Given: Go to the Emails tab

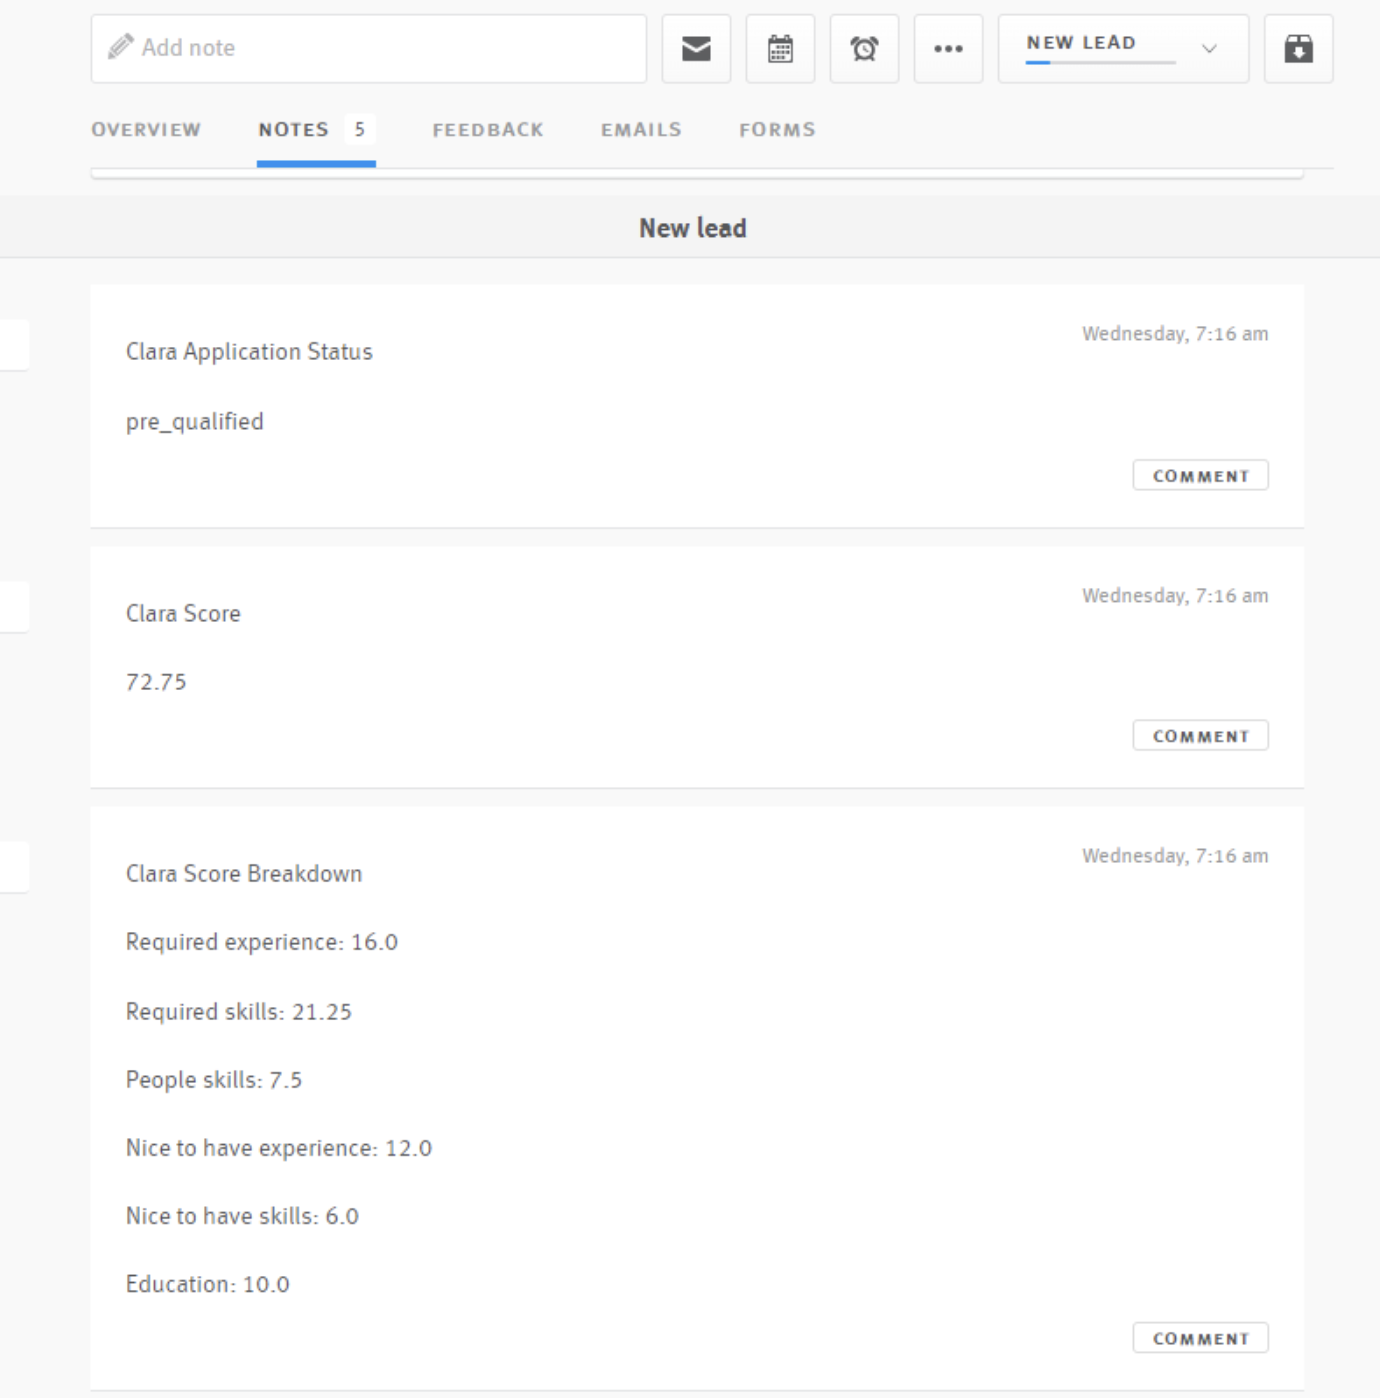Looking at the screenshot, I should 641,130.
